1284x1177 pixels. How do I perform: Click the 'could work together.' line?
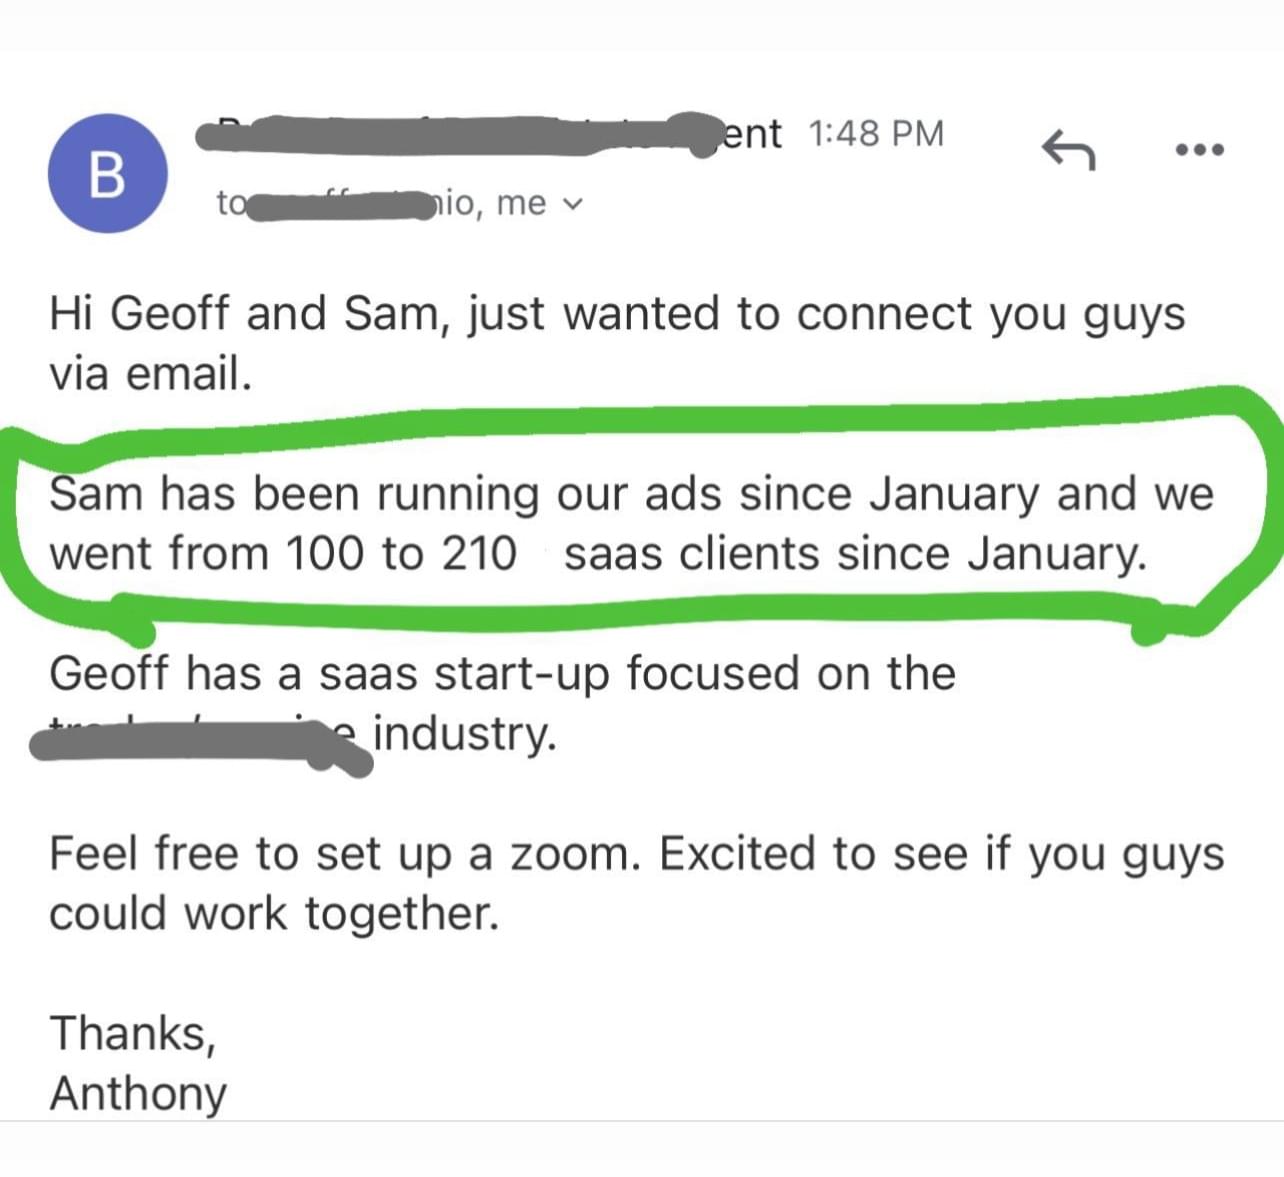pos(273,913)
